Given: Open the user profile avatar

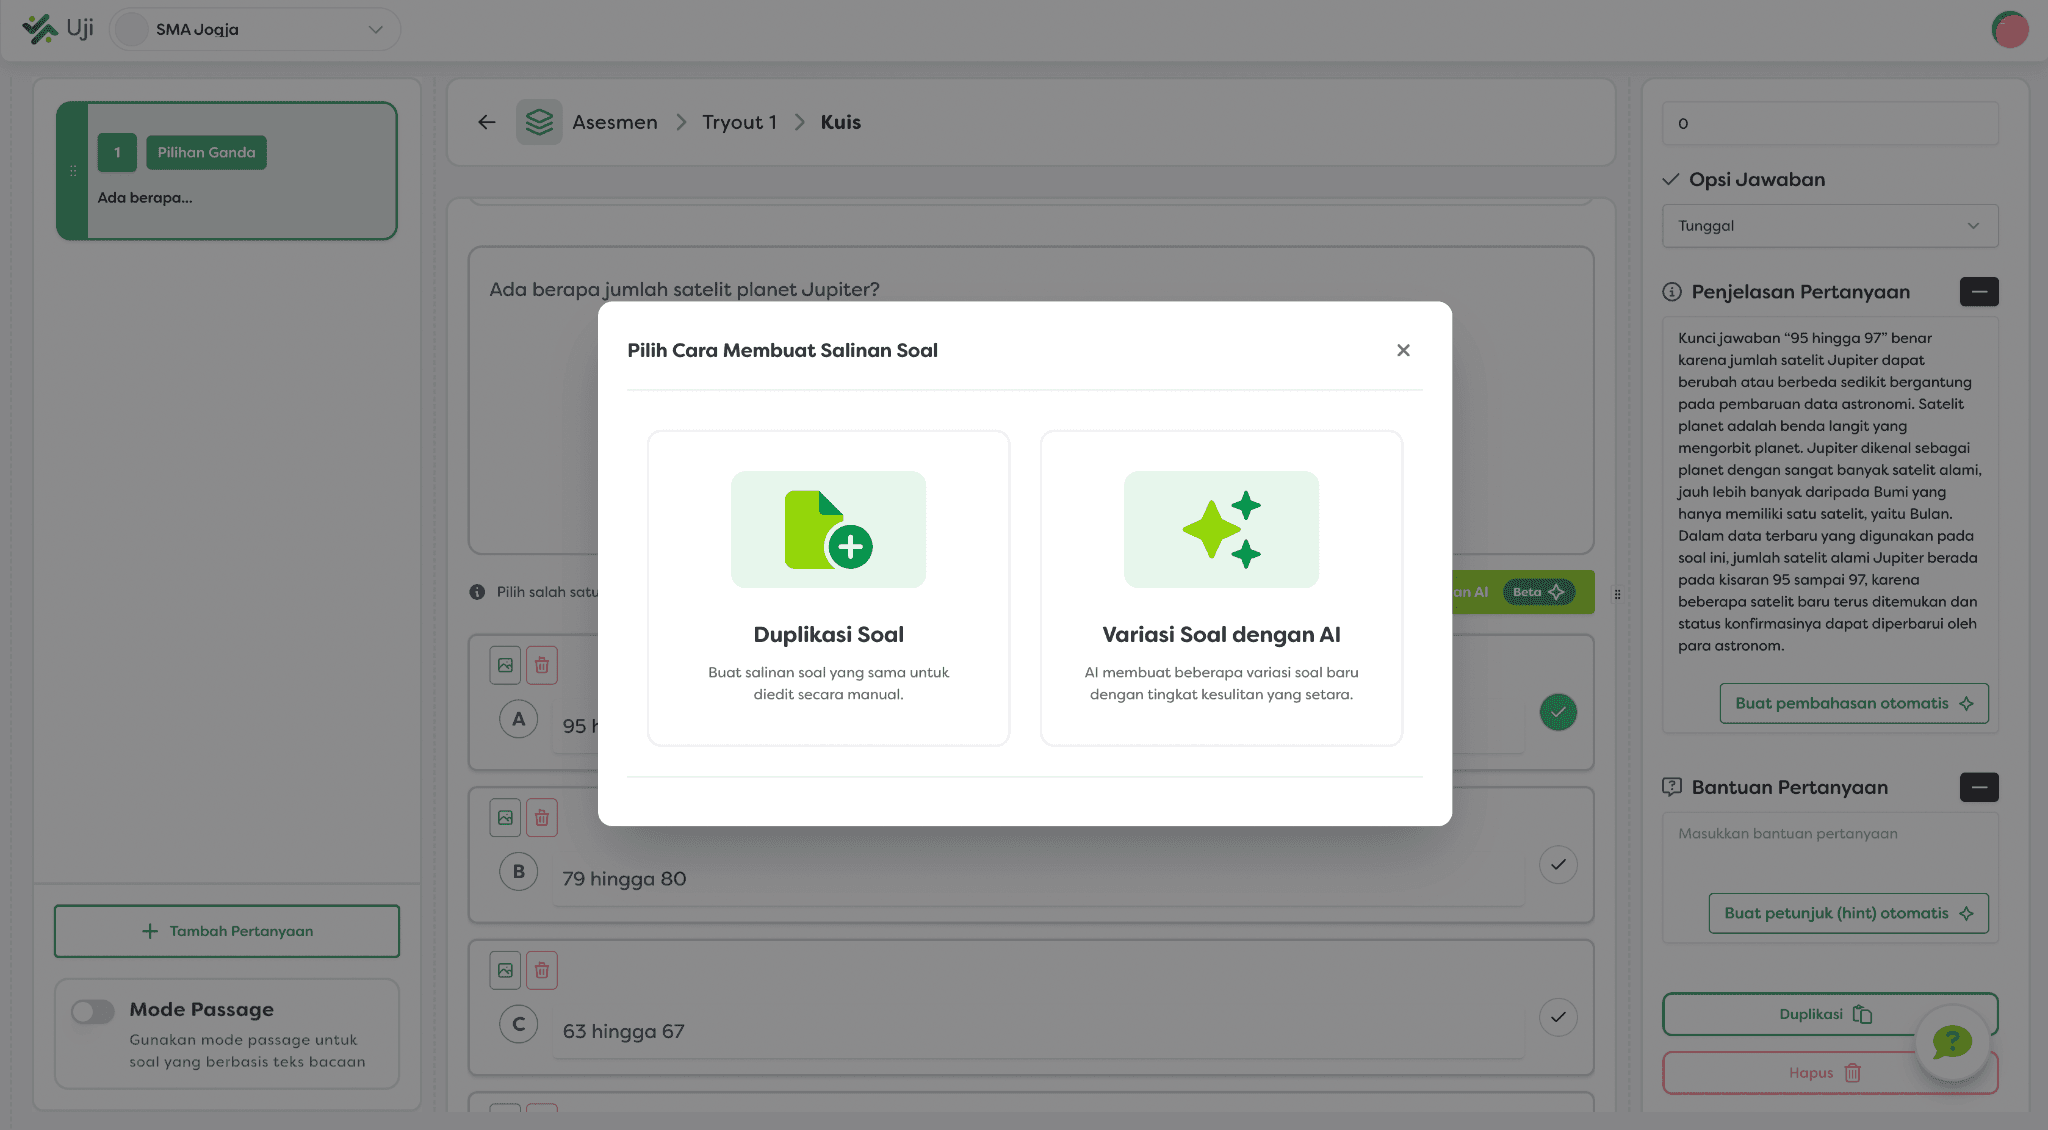Looking at the screenshot, I should point(2009,29).
